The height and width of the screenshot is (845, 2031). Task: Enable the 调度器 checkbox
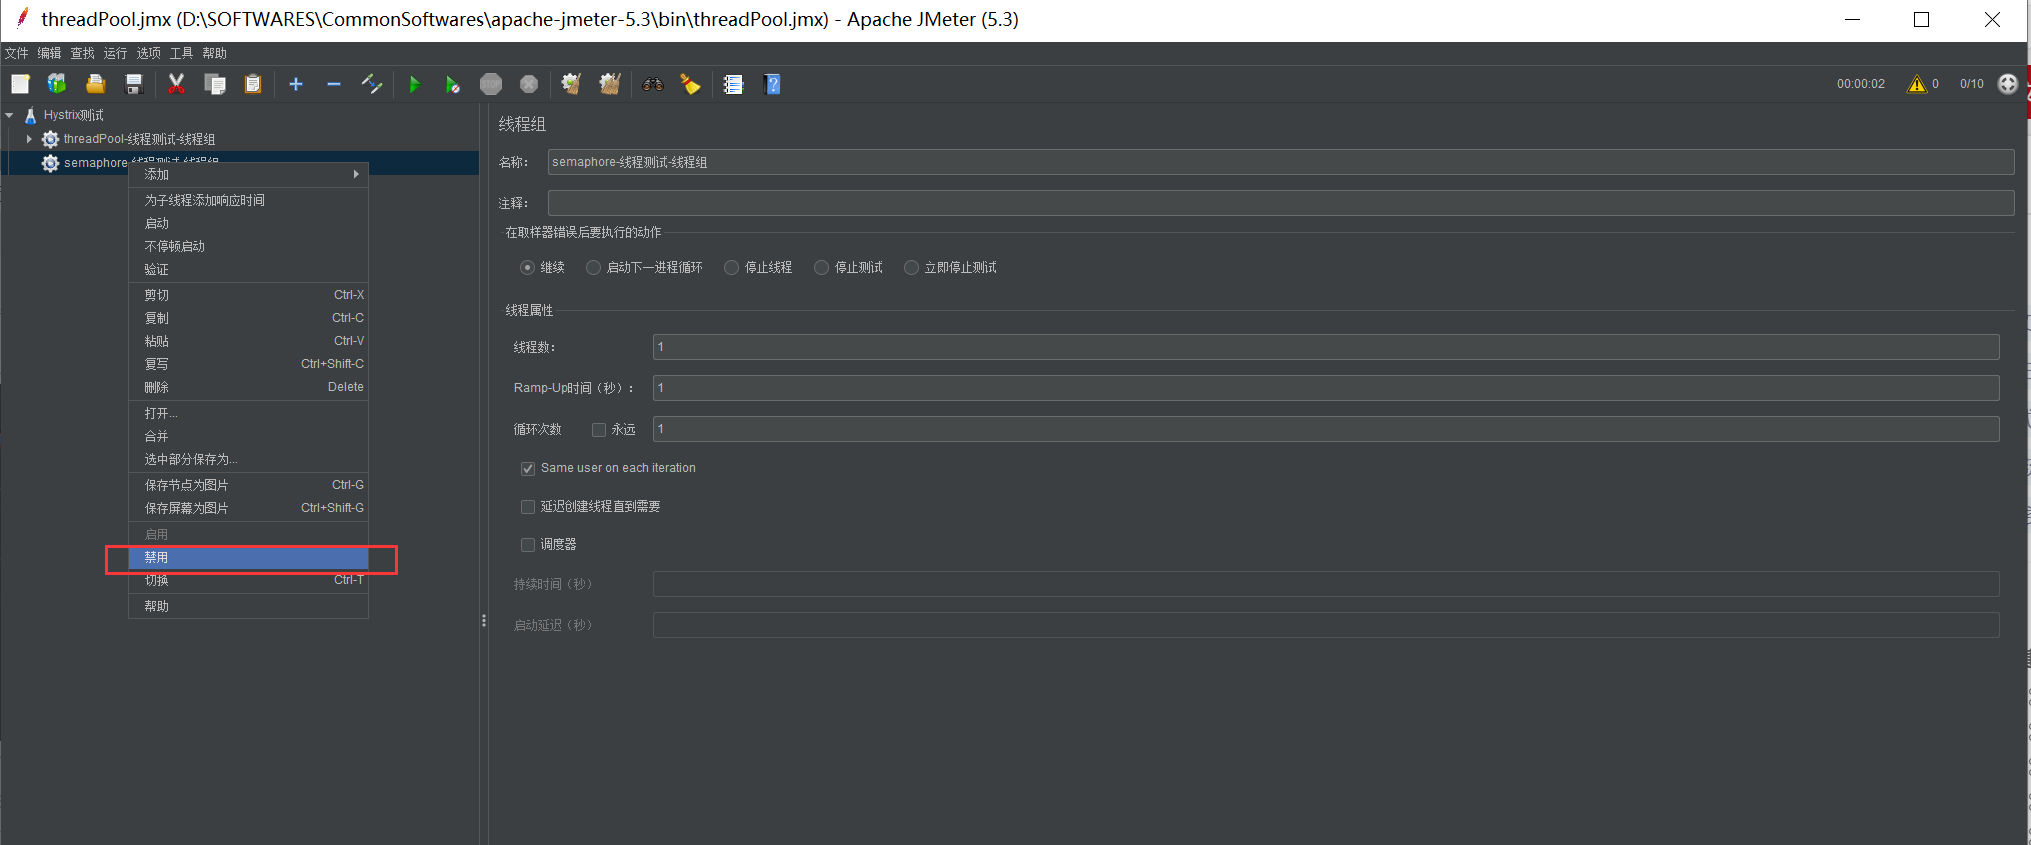pos(528,545)
